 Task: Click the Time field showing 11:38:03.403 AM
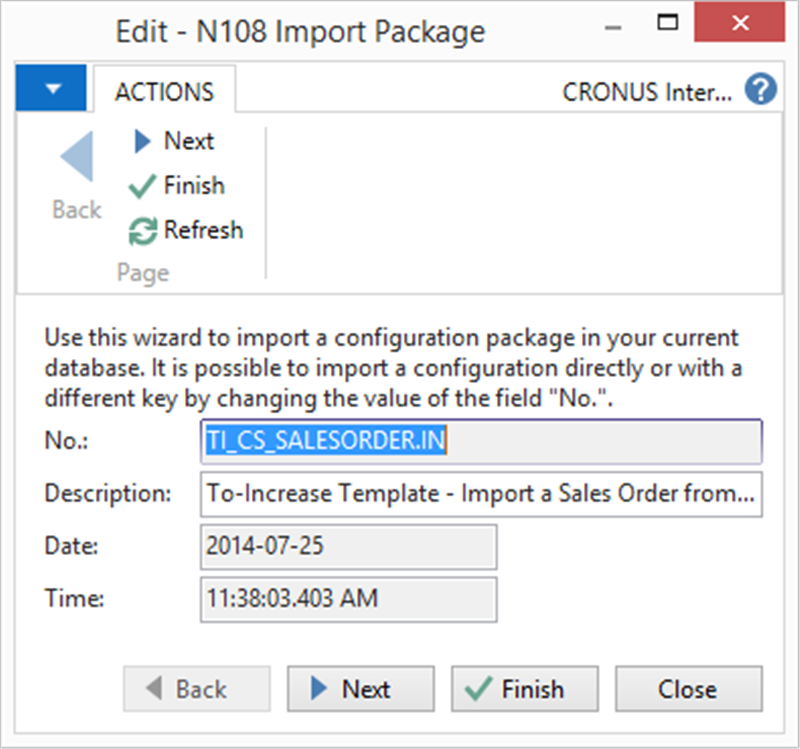[348, 600]
